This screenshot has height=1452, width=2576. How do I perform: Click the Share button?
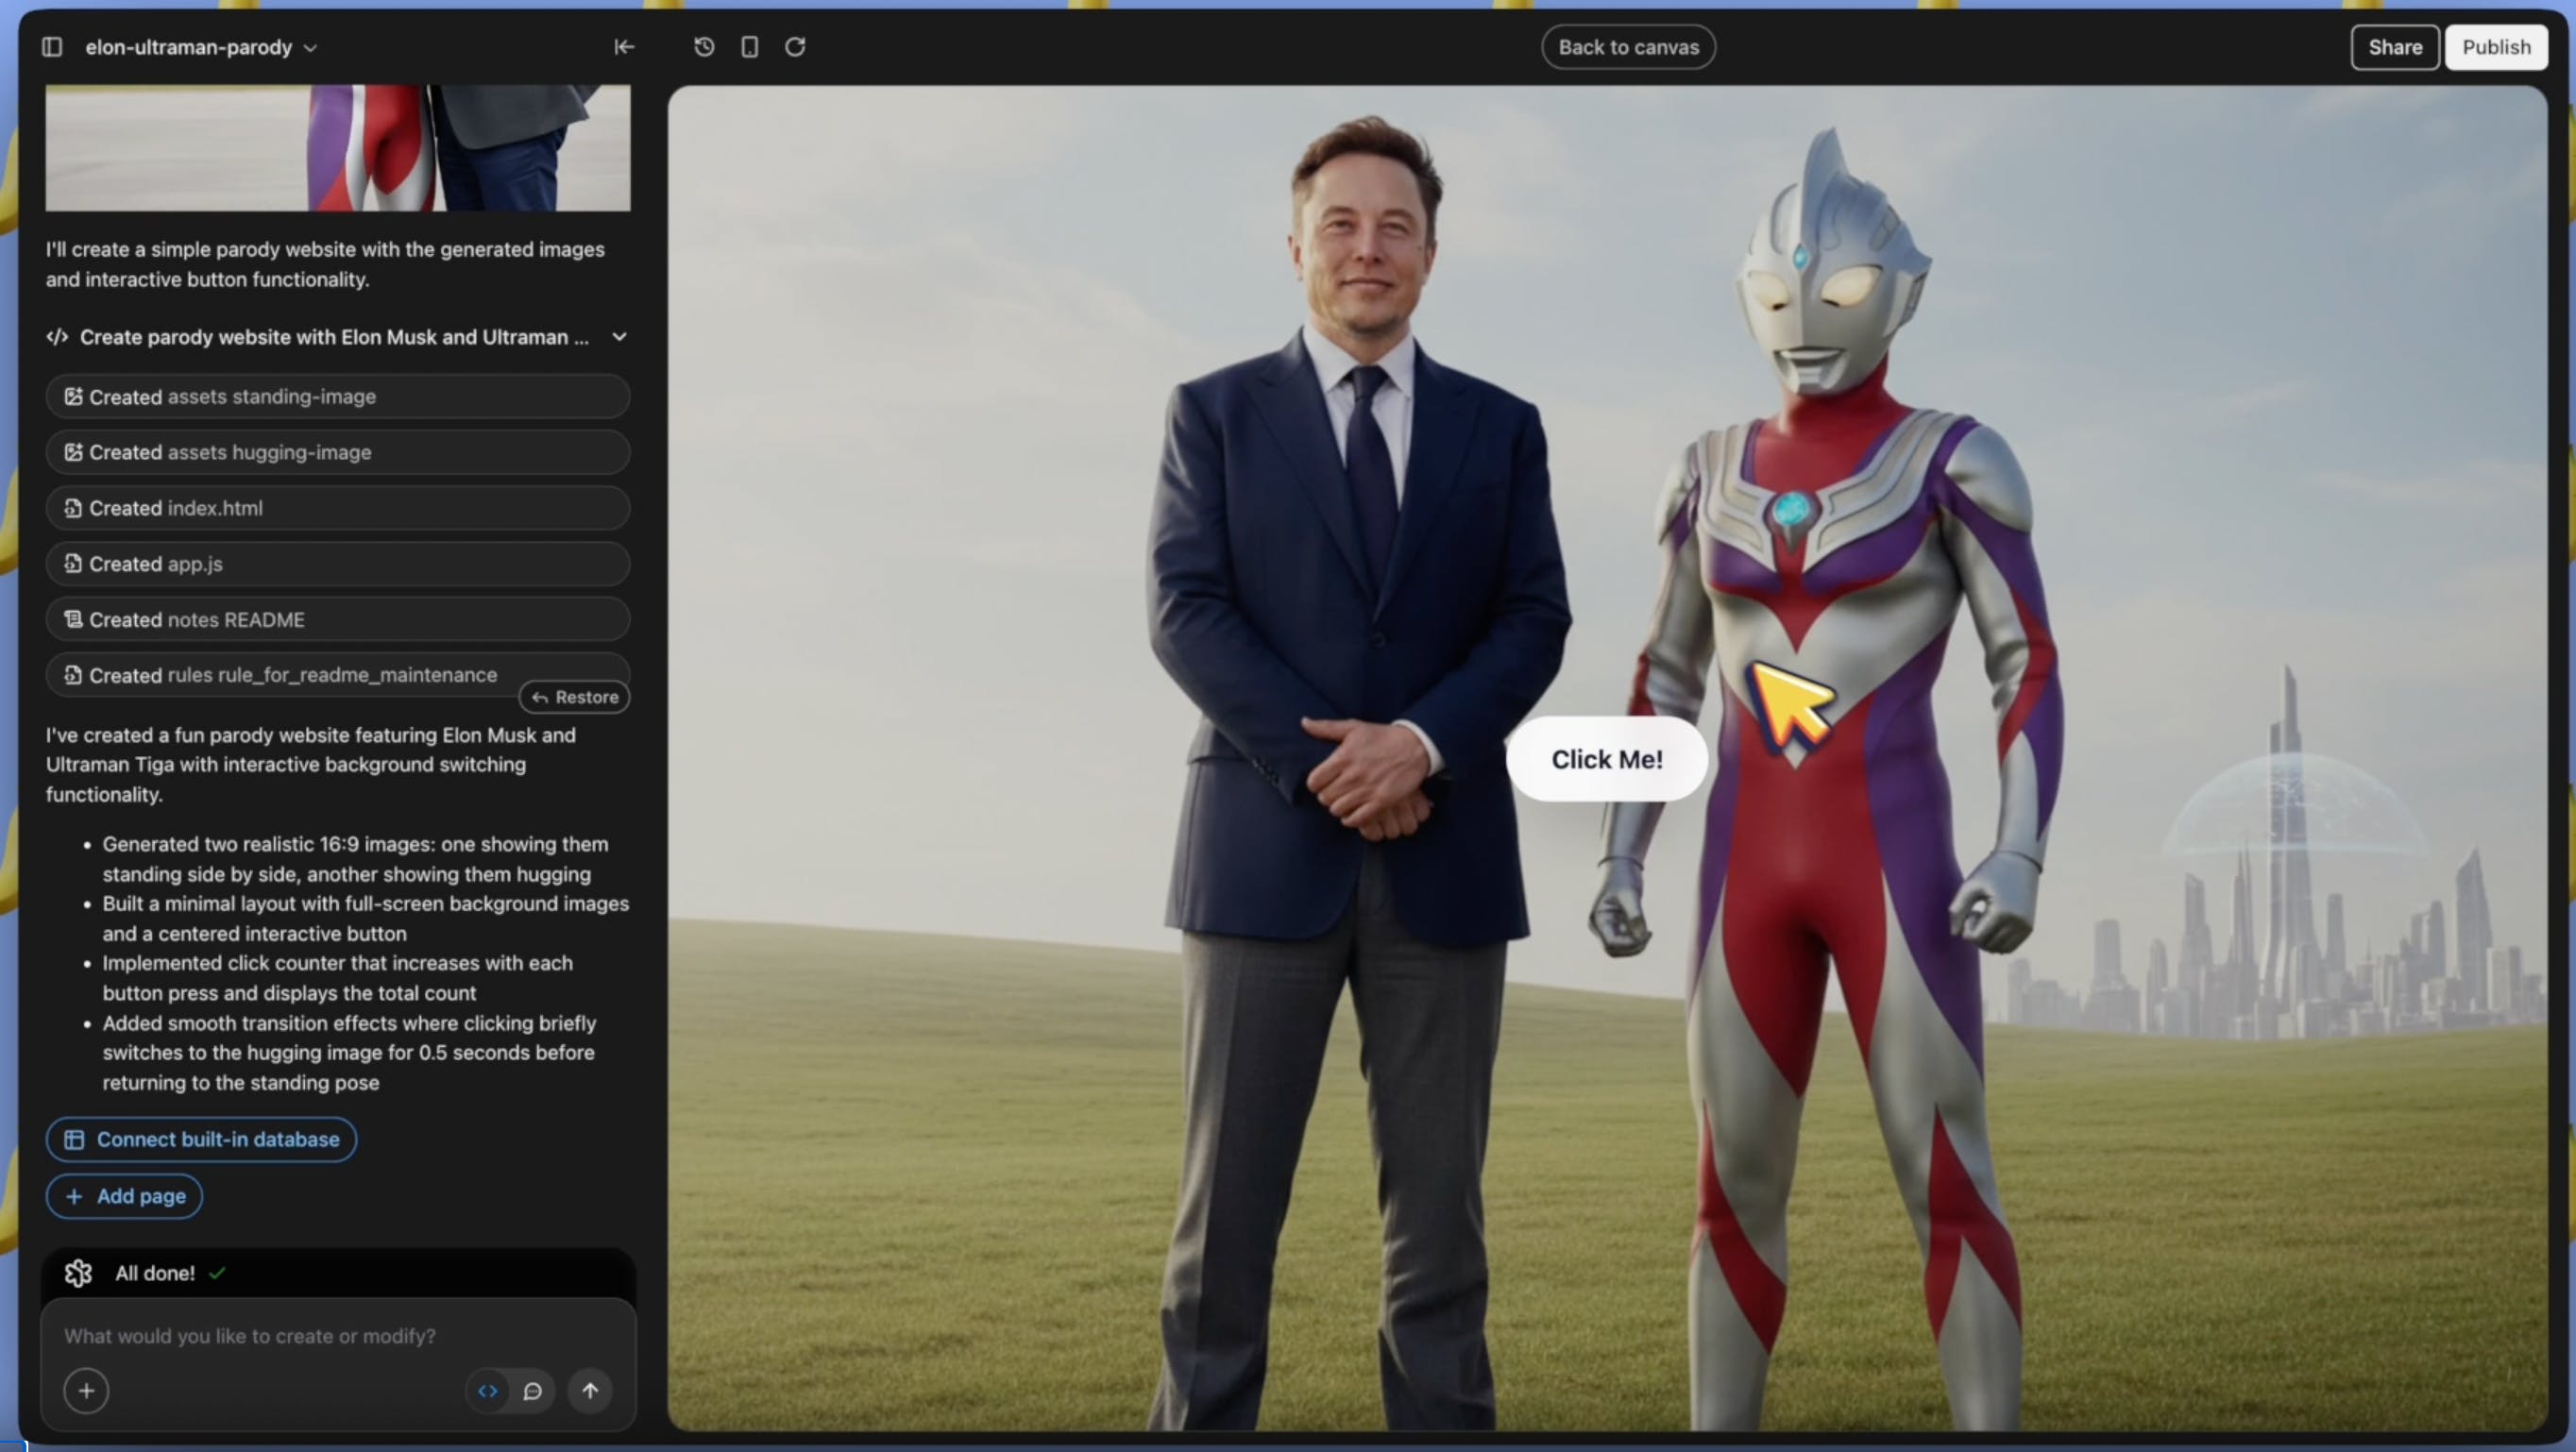click(x=2394, y=47)
